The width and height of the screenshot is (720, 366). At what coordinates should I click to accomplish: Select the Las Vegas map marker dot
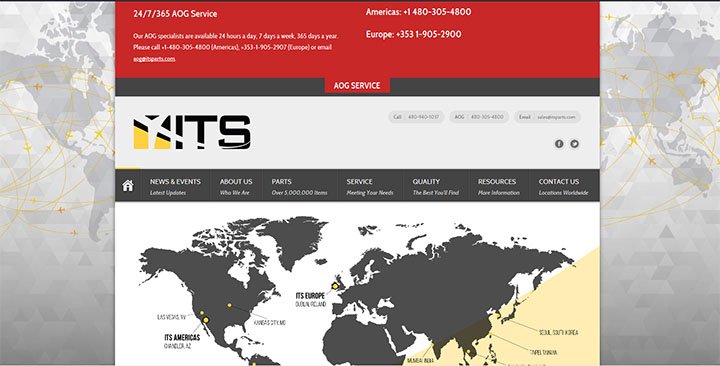[202, 313]
